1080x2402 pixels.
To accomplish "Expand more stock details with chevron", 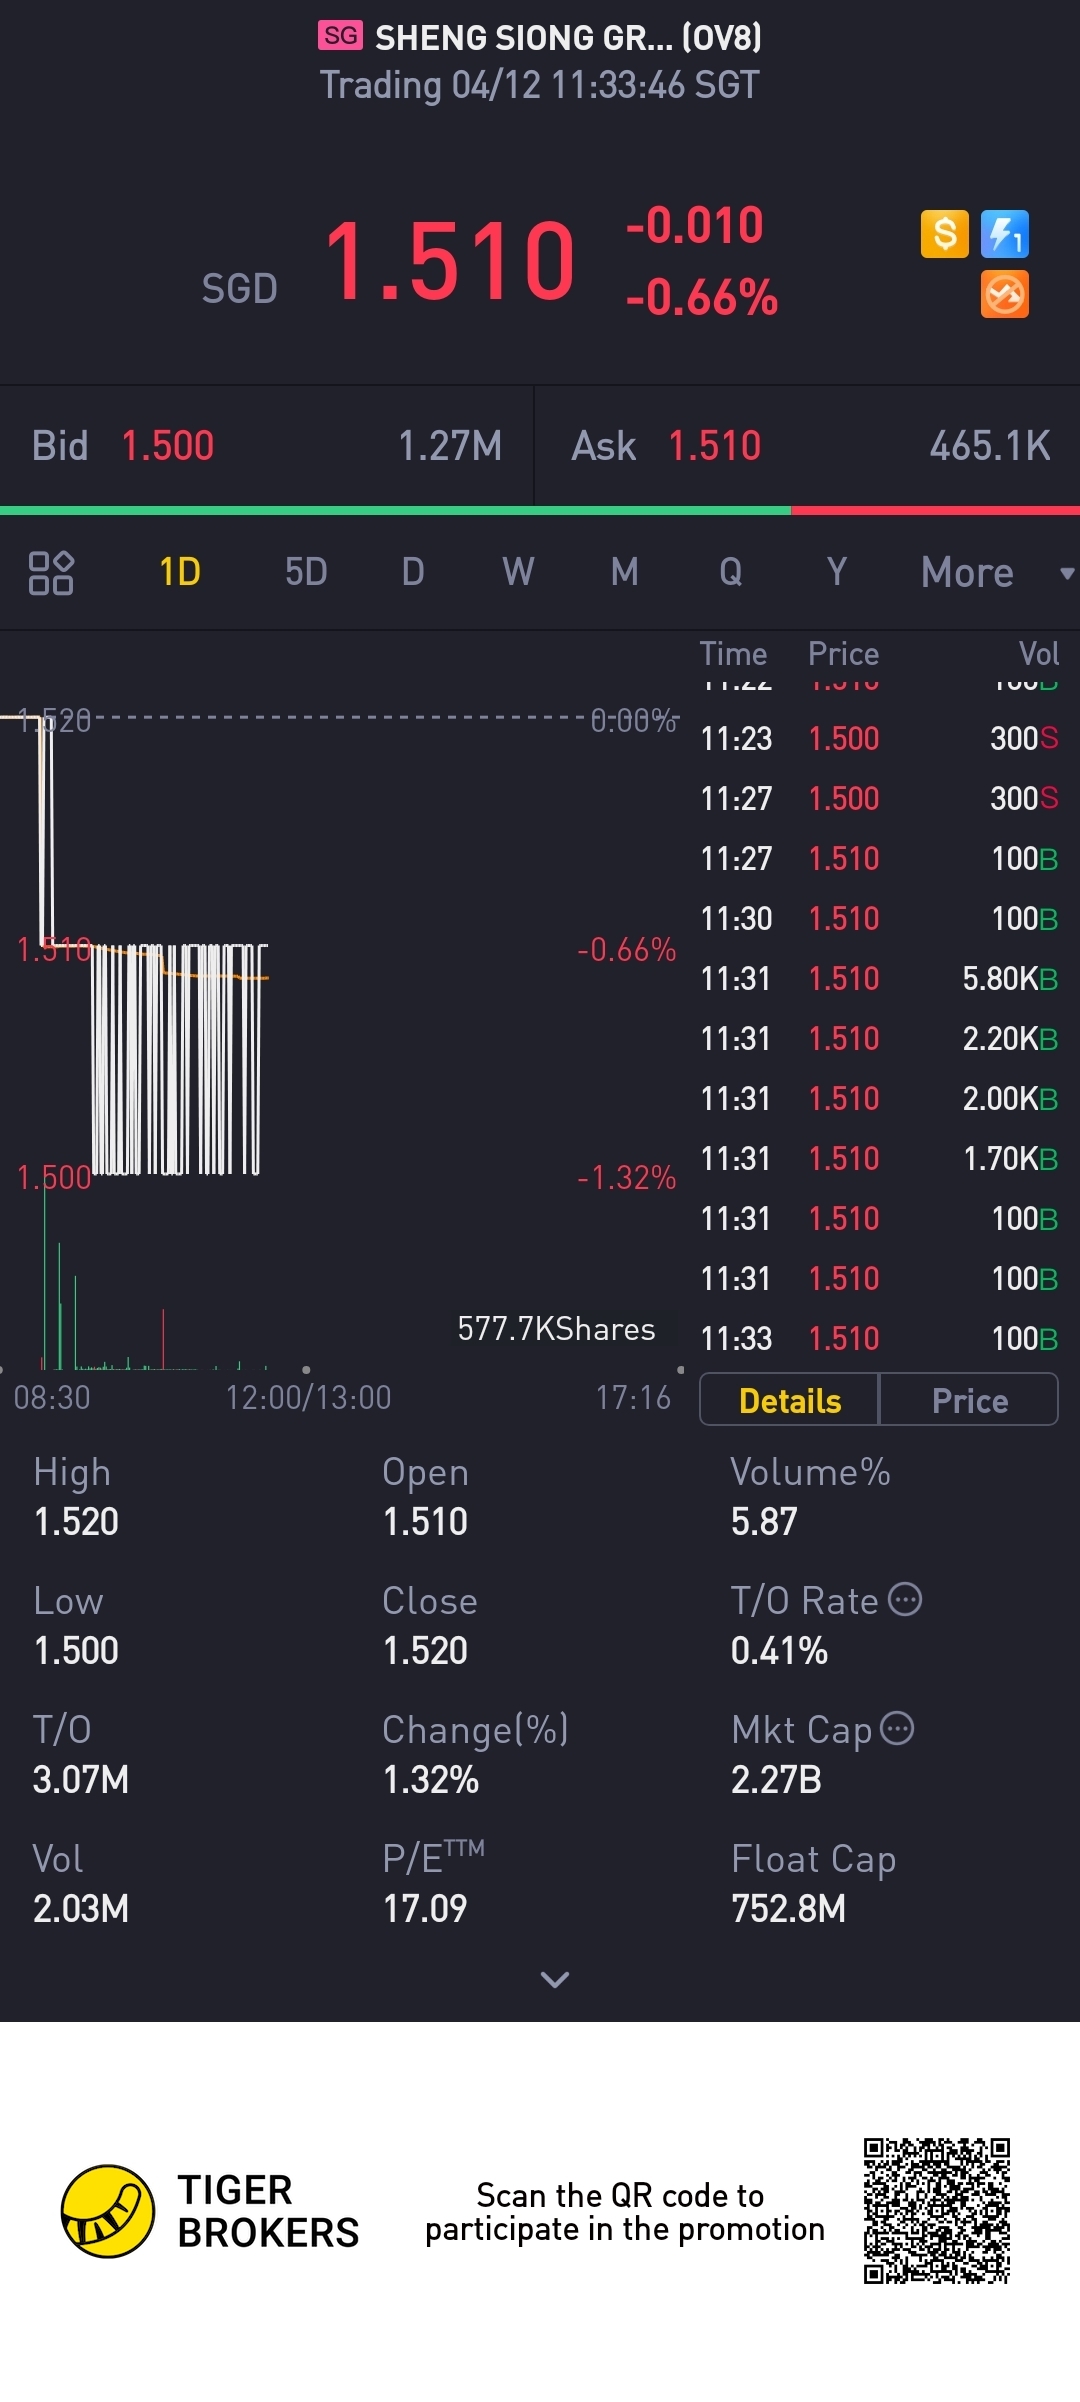I will pyautogui.click(x=554, y=1979).
